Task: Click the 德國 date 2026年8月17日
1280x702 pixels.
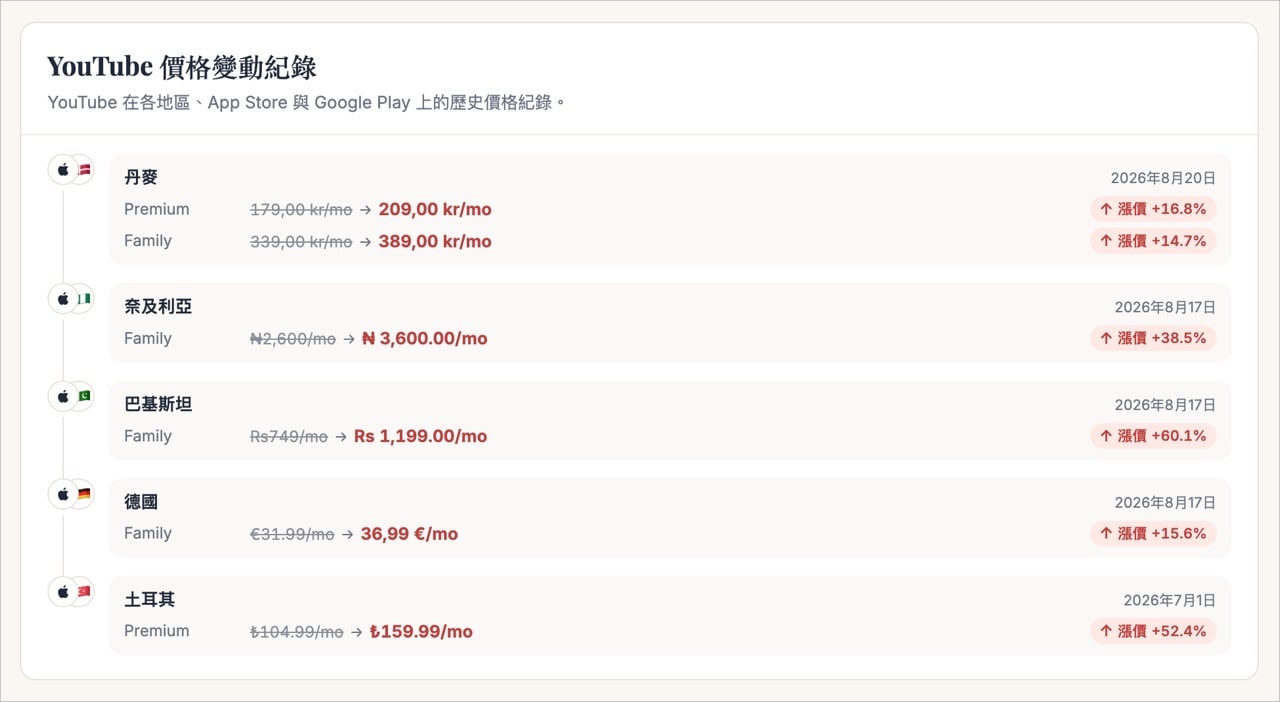Action: 1165,502
